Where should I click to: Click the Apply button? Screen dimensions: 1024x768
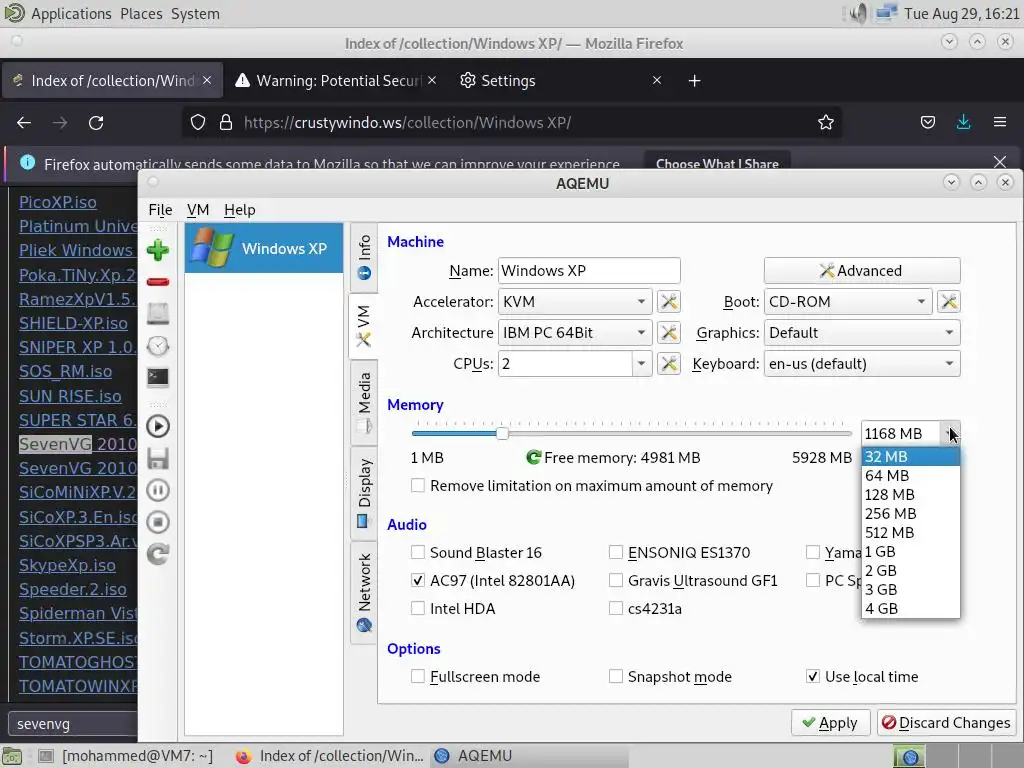click(830, 723)
